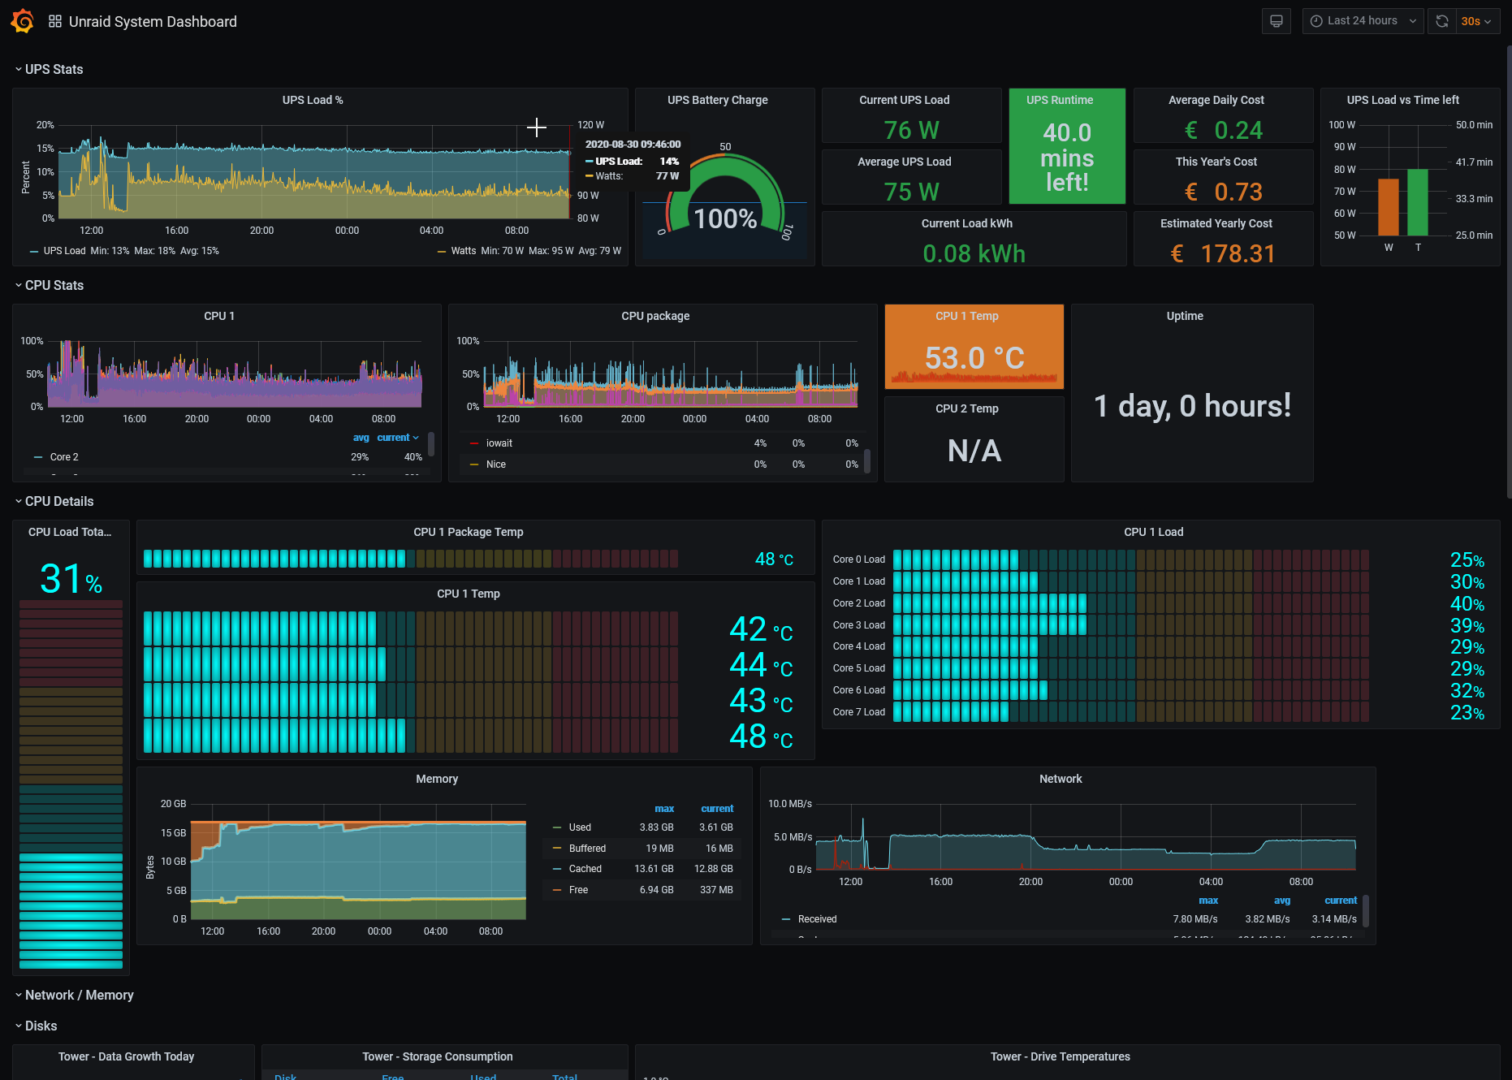Open the UPS Load % panel title menu

tap(314, 100)
